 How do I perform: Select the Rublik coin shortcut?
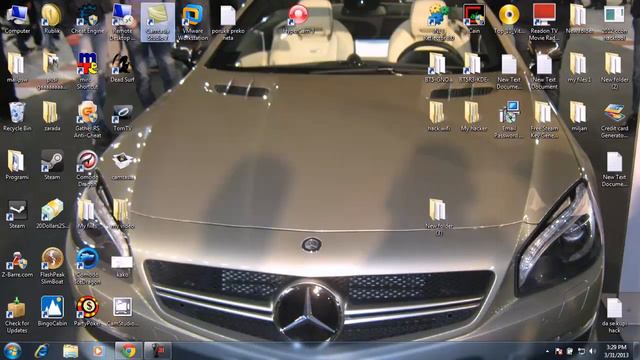click(x=52, y=18)
